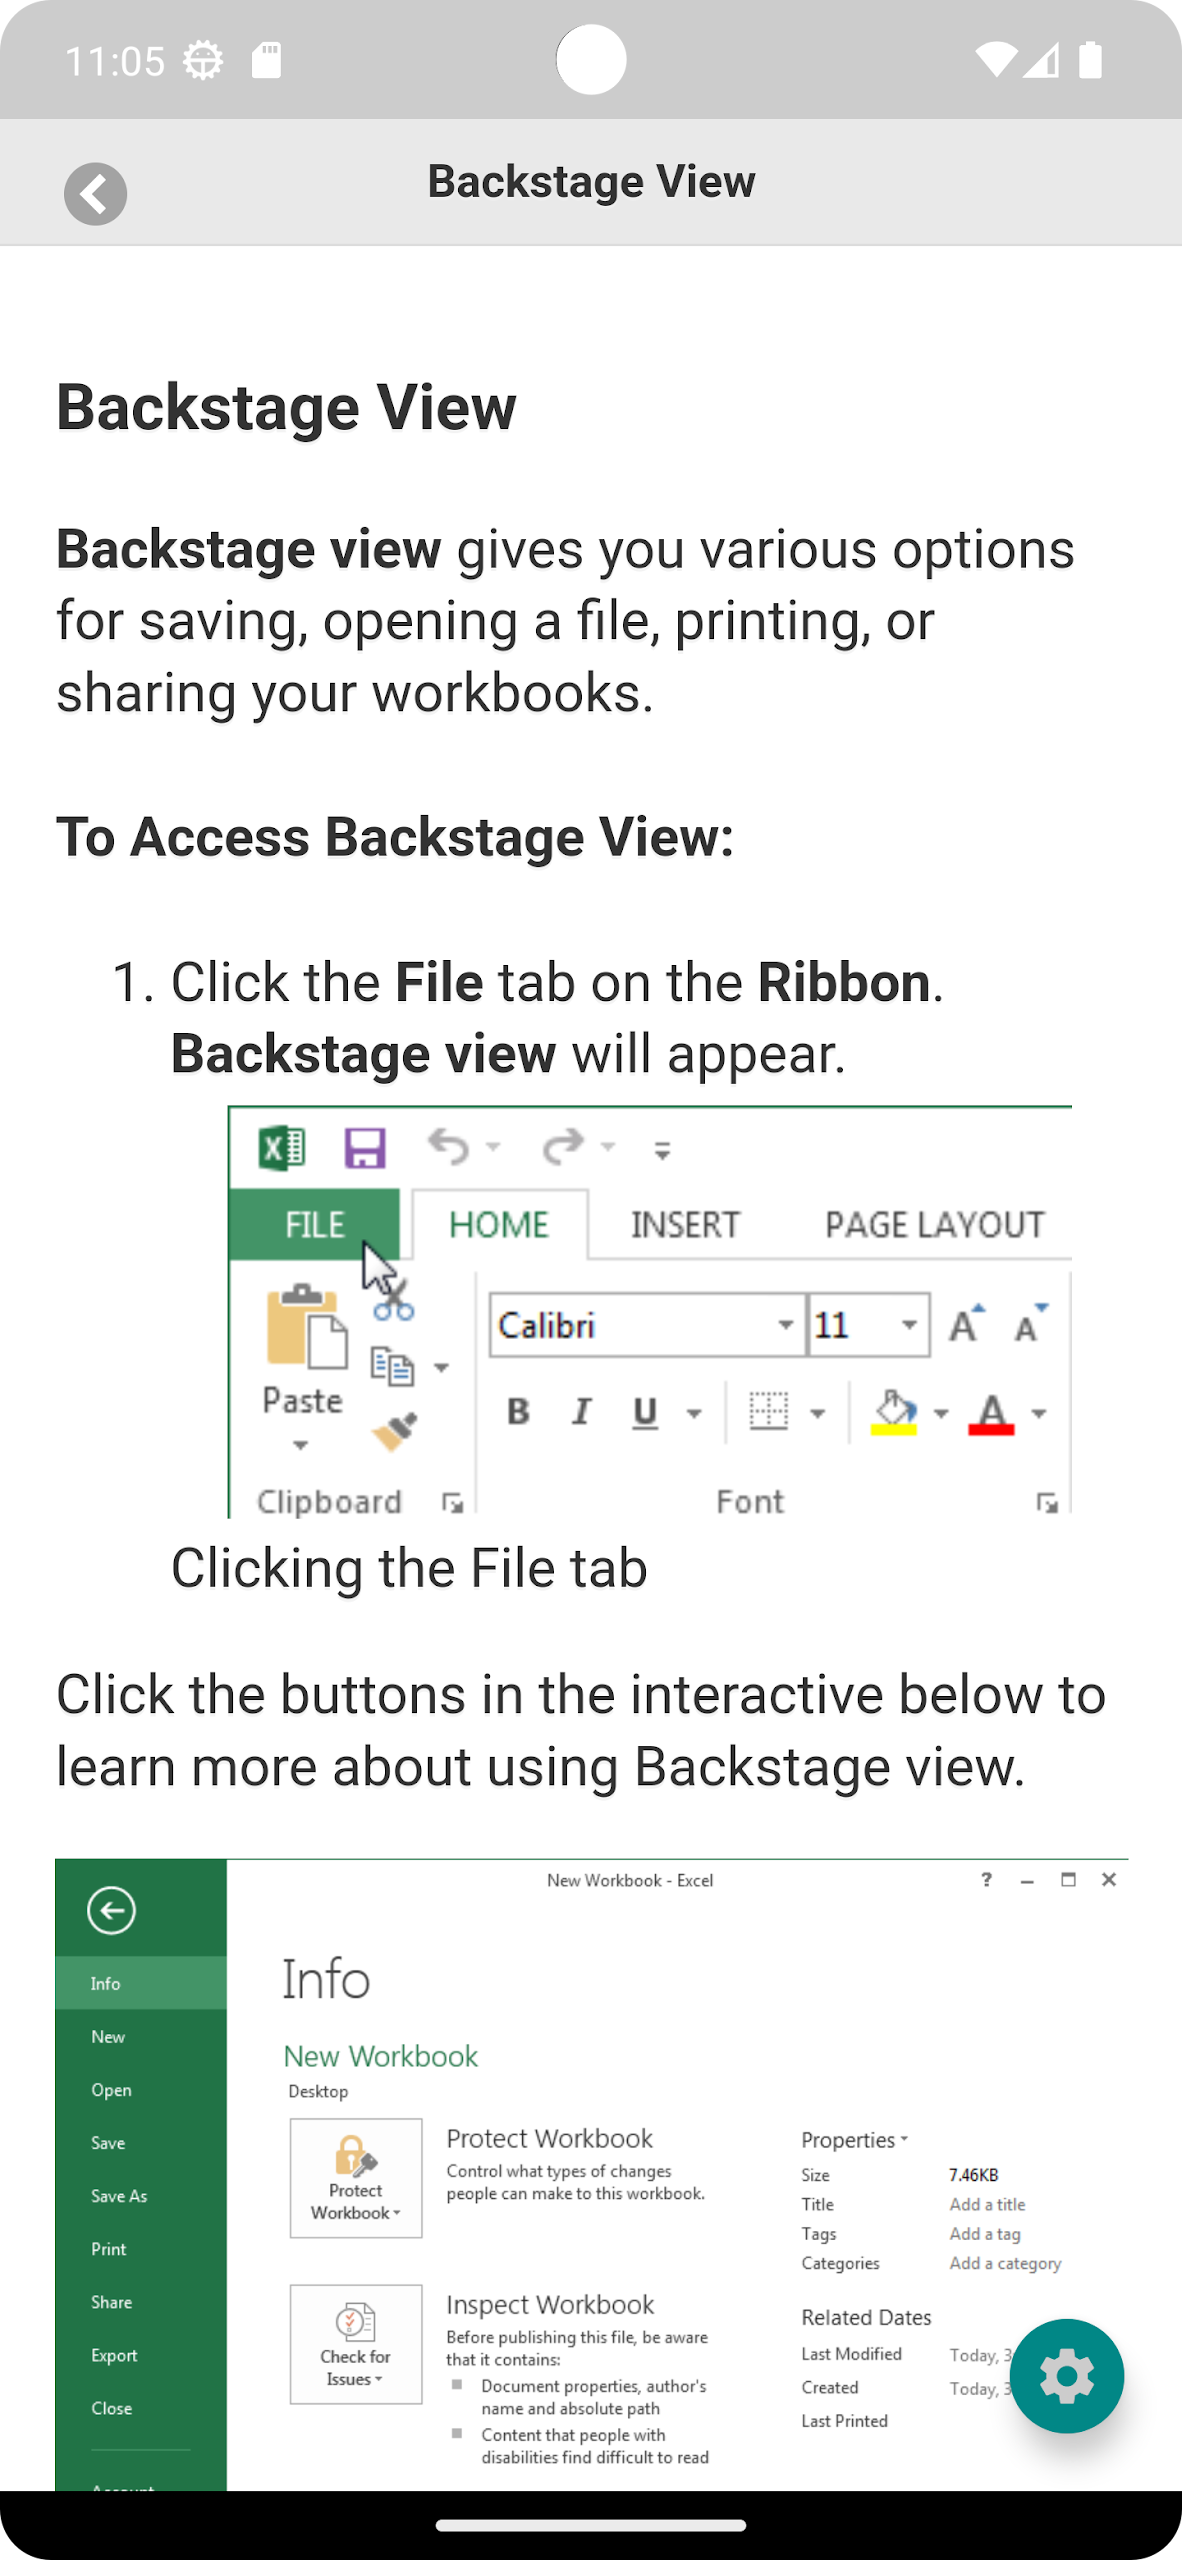Click the Undo arrow icon
The height and width of the screenshot is (2560, 1182).
(x=449, y=1146)
